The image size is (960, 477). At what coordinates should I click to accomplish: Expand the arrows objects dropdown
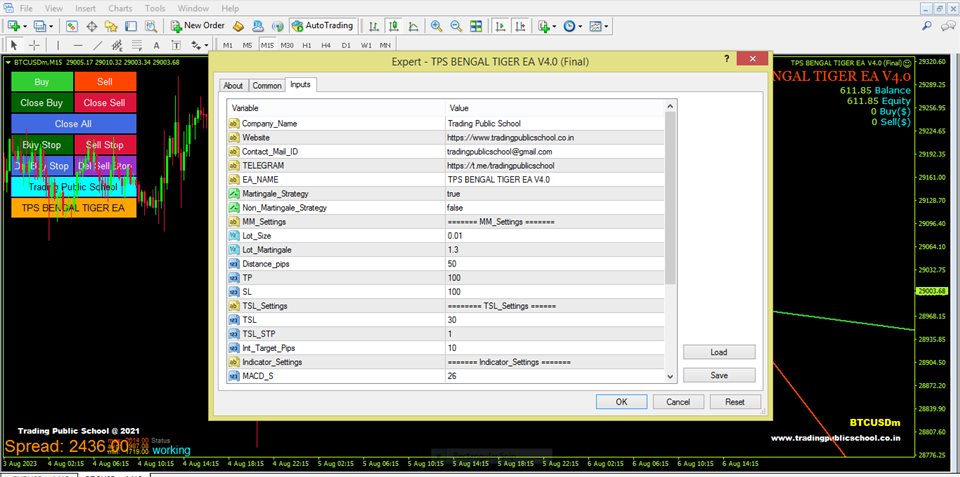click(206, 45)
